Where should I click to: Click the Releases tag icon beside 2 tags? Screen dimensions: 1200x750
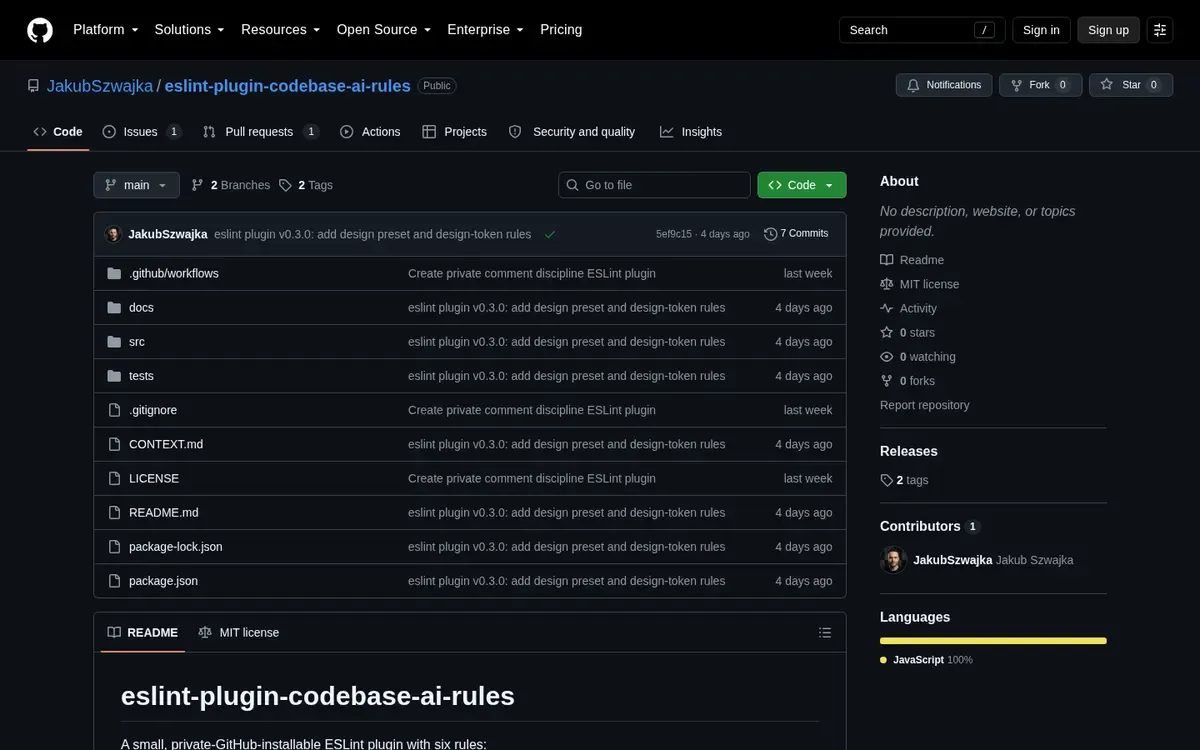(887, 480)
